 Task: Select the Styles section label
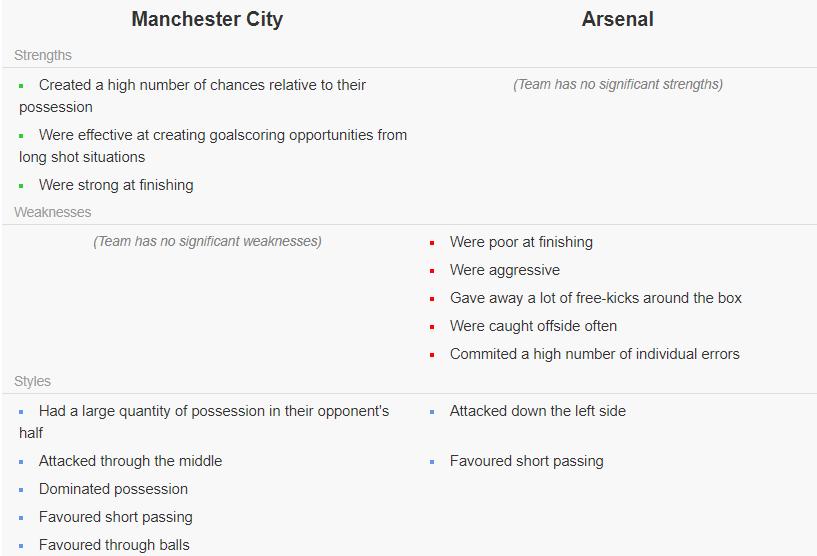(x=32, y=381)
